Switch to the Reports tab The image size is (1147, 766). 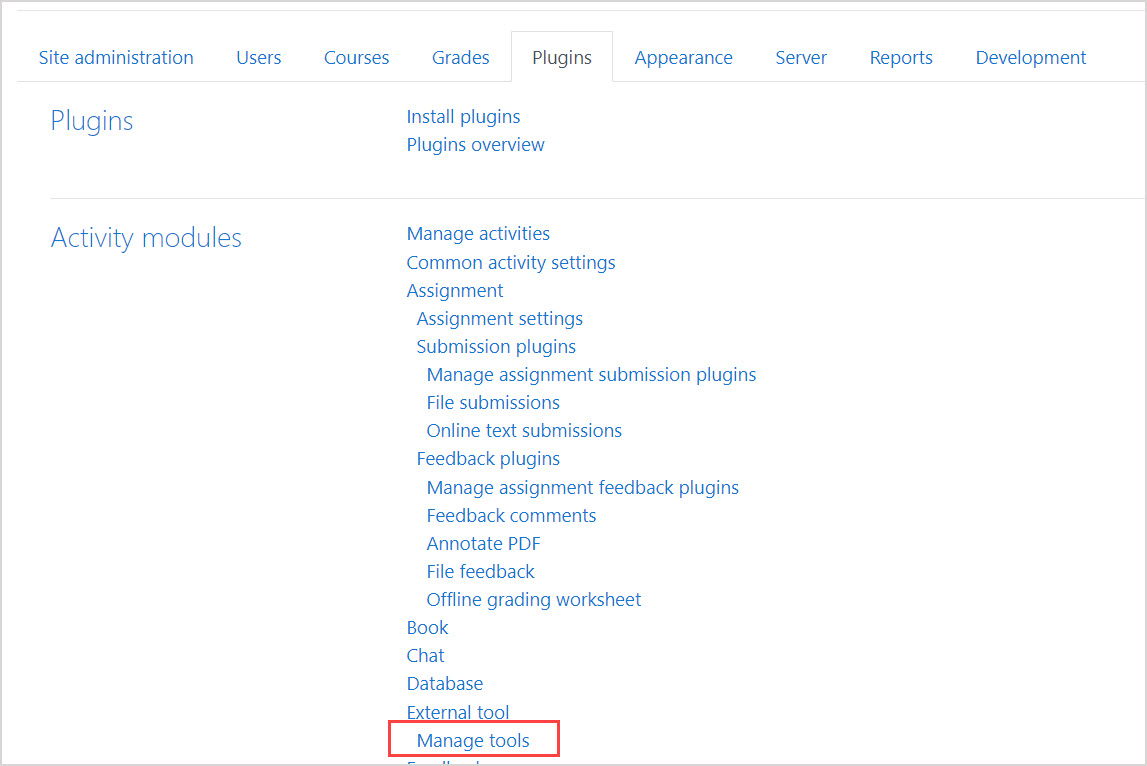point(900,57)
